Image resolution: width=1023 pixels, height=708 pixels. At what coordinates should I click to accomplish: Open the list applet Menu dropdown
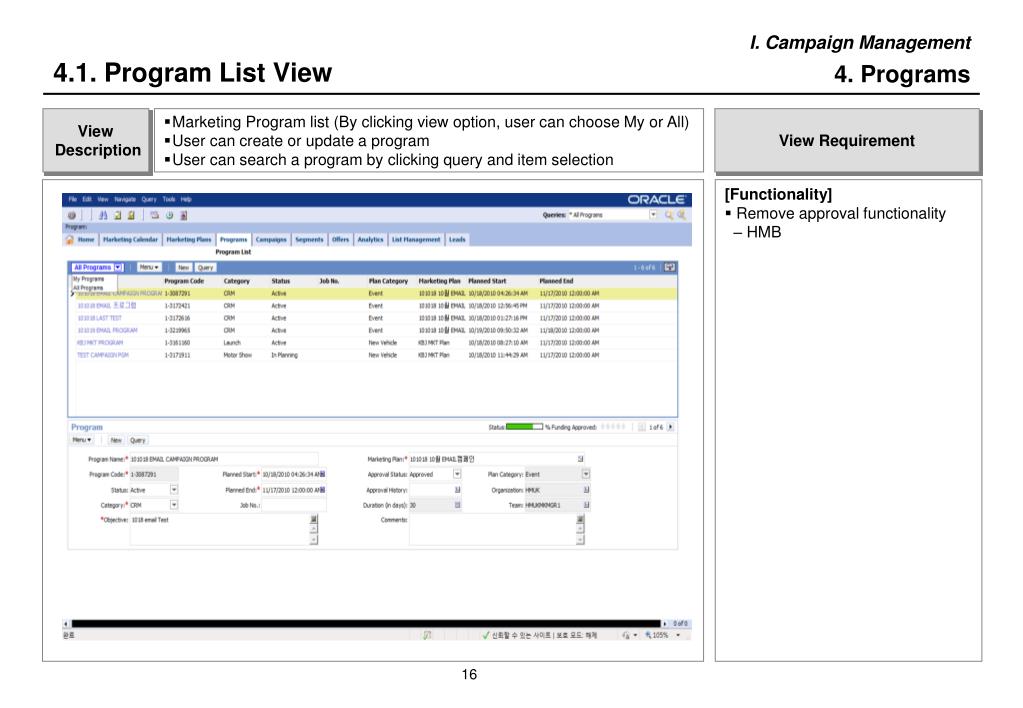[149, 268]
